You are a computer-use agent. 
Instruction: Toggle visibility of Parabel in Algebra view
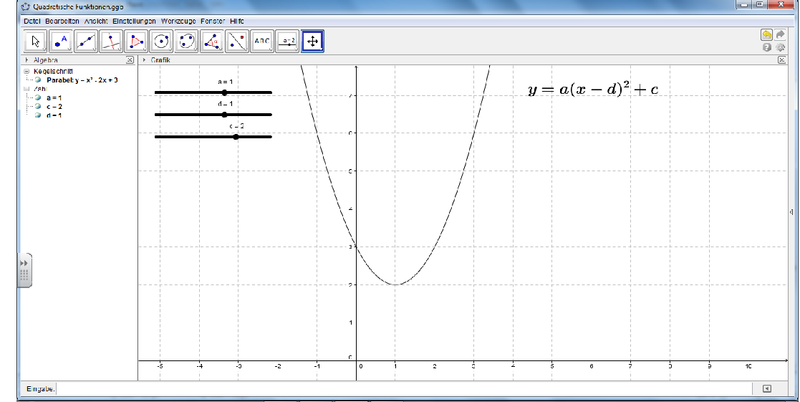pos(38,80)
